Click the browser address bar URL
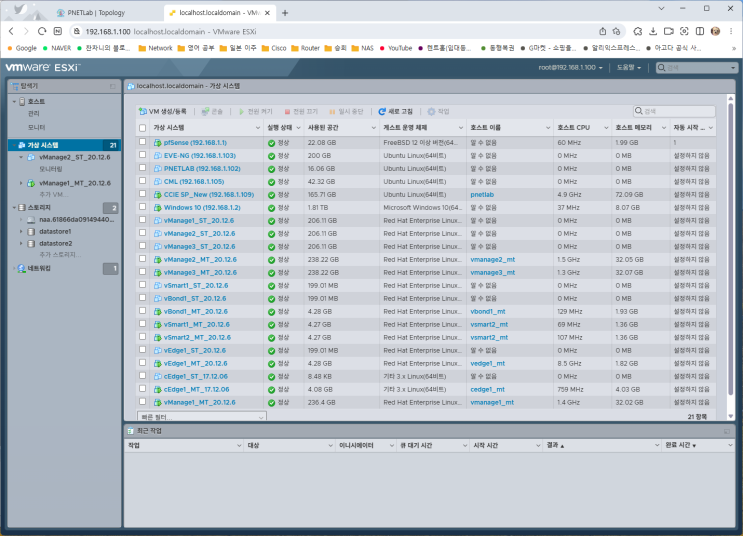Screen dimensions: 743x536 [171, 32]
